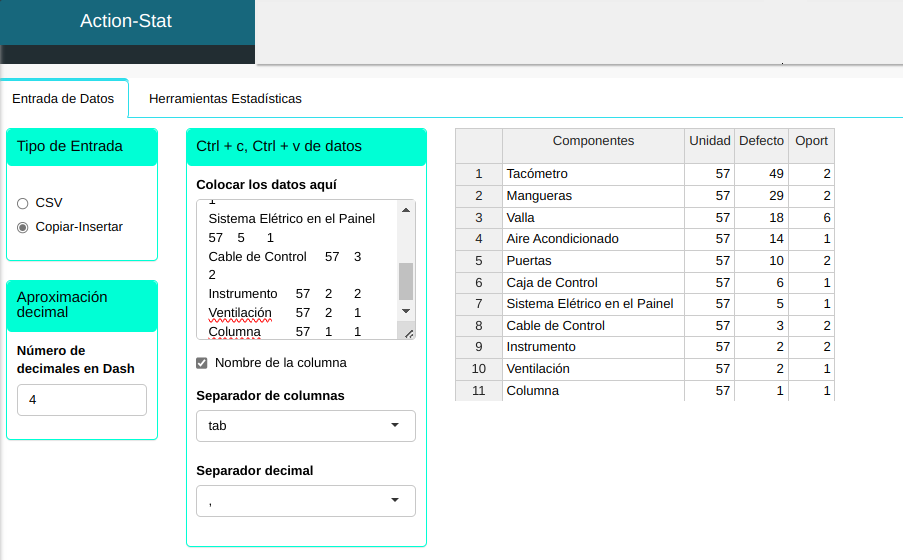Click inside the data paste text area
This screenshot has height=560, width=903.
295,265
